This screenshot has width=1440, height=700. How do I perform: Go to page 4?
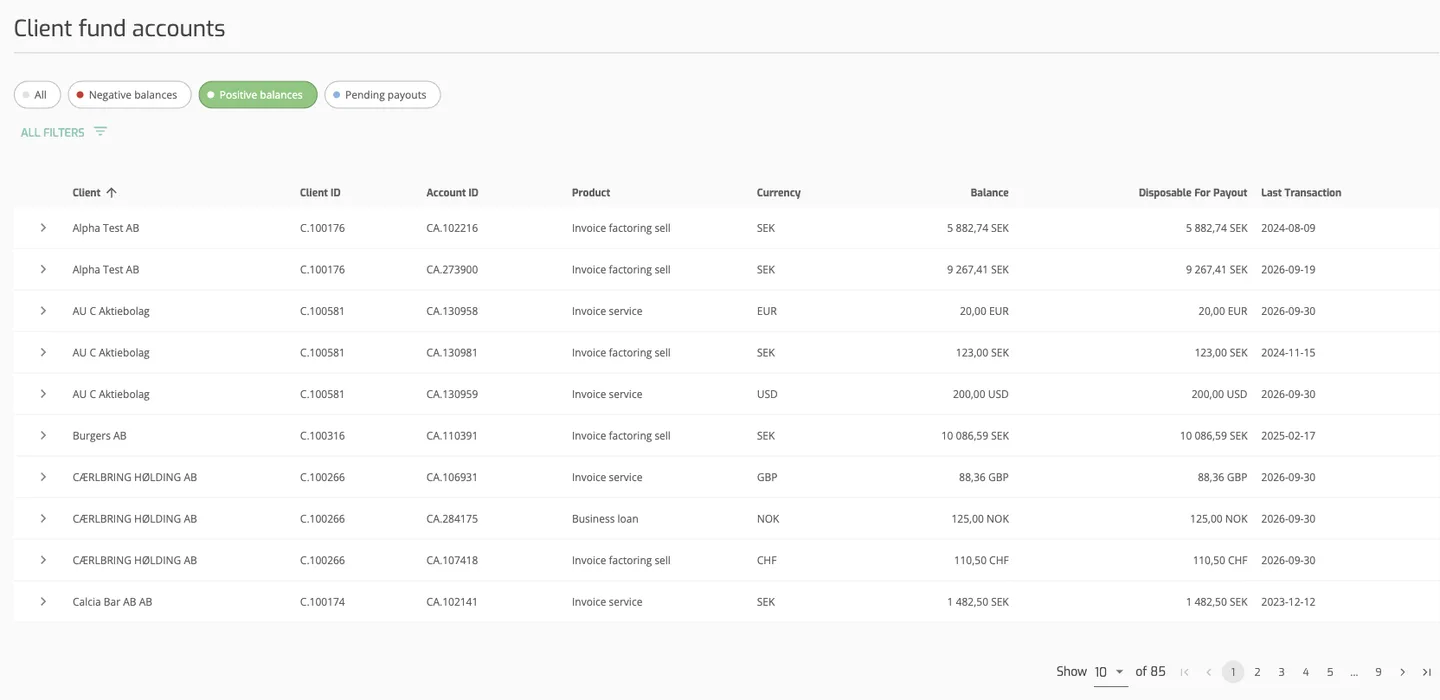(x=1306, y=672)
